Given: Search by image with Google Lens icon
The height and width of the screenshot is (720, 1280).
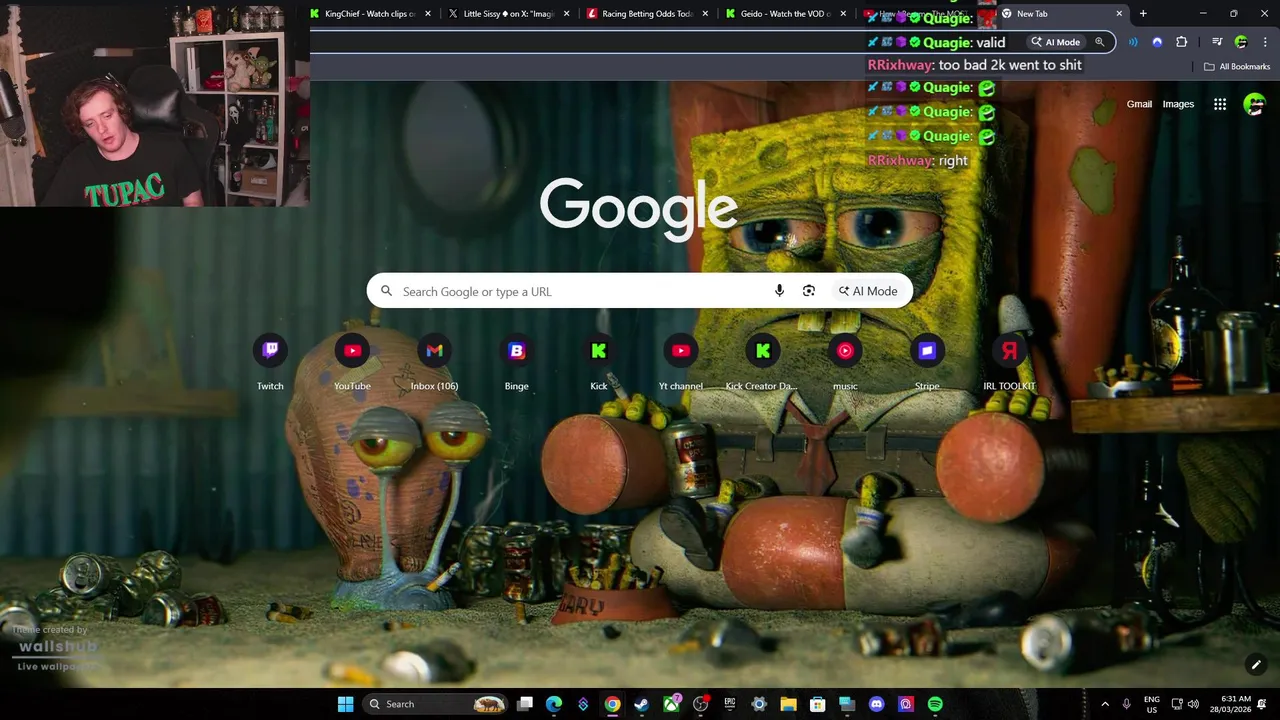Looking at the screenshot, I should pos(809,291).
